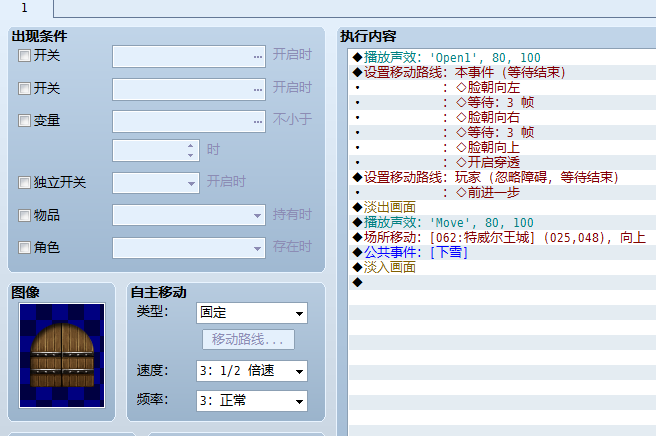656x436 pixels.
Task: Select the 脸朝向右 move route line
Action: point(502,118)
